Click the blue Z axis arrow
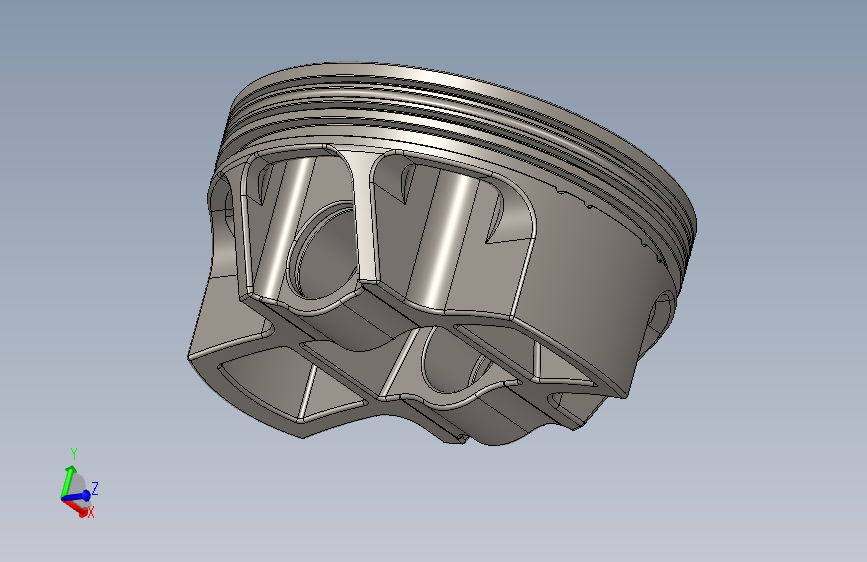The width and height of the screenshot is (867, 562). click(x=77, y=496)
